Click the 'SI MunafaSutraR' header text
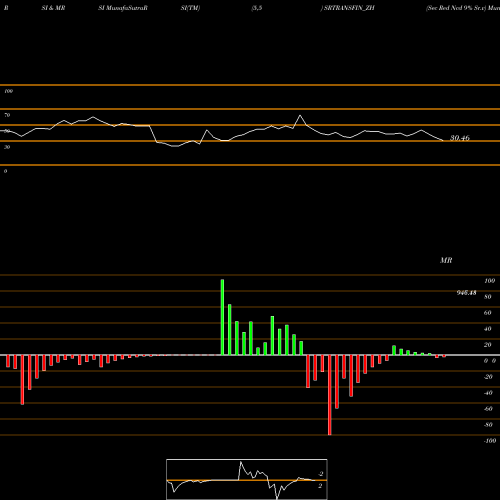This screenshot has height=500, width=500. click(x=123, y=8)
